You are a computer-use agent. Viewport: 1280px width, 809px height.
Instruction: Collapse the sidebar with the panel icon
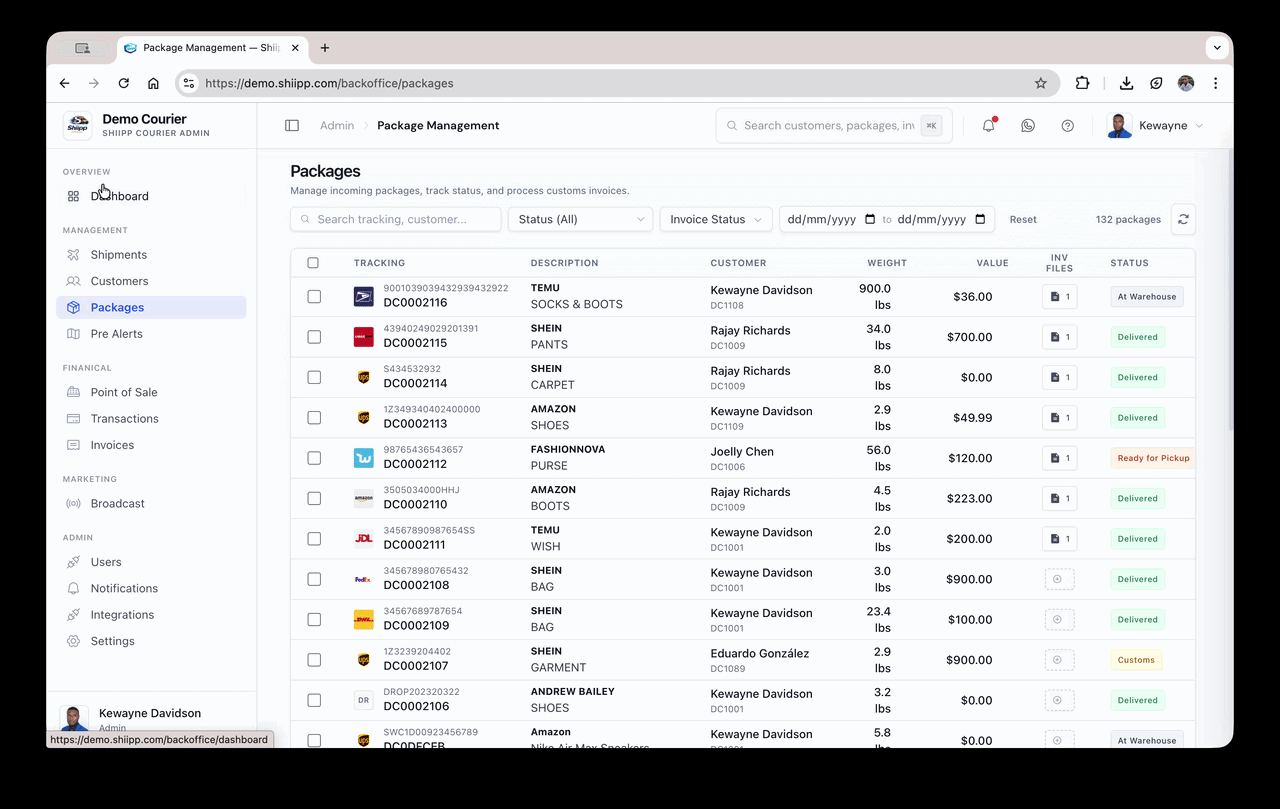[291, 125]
